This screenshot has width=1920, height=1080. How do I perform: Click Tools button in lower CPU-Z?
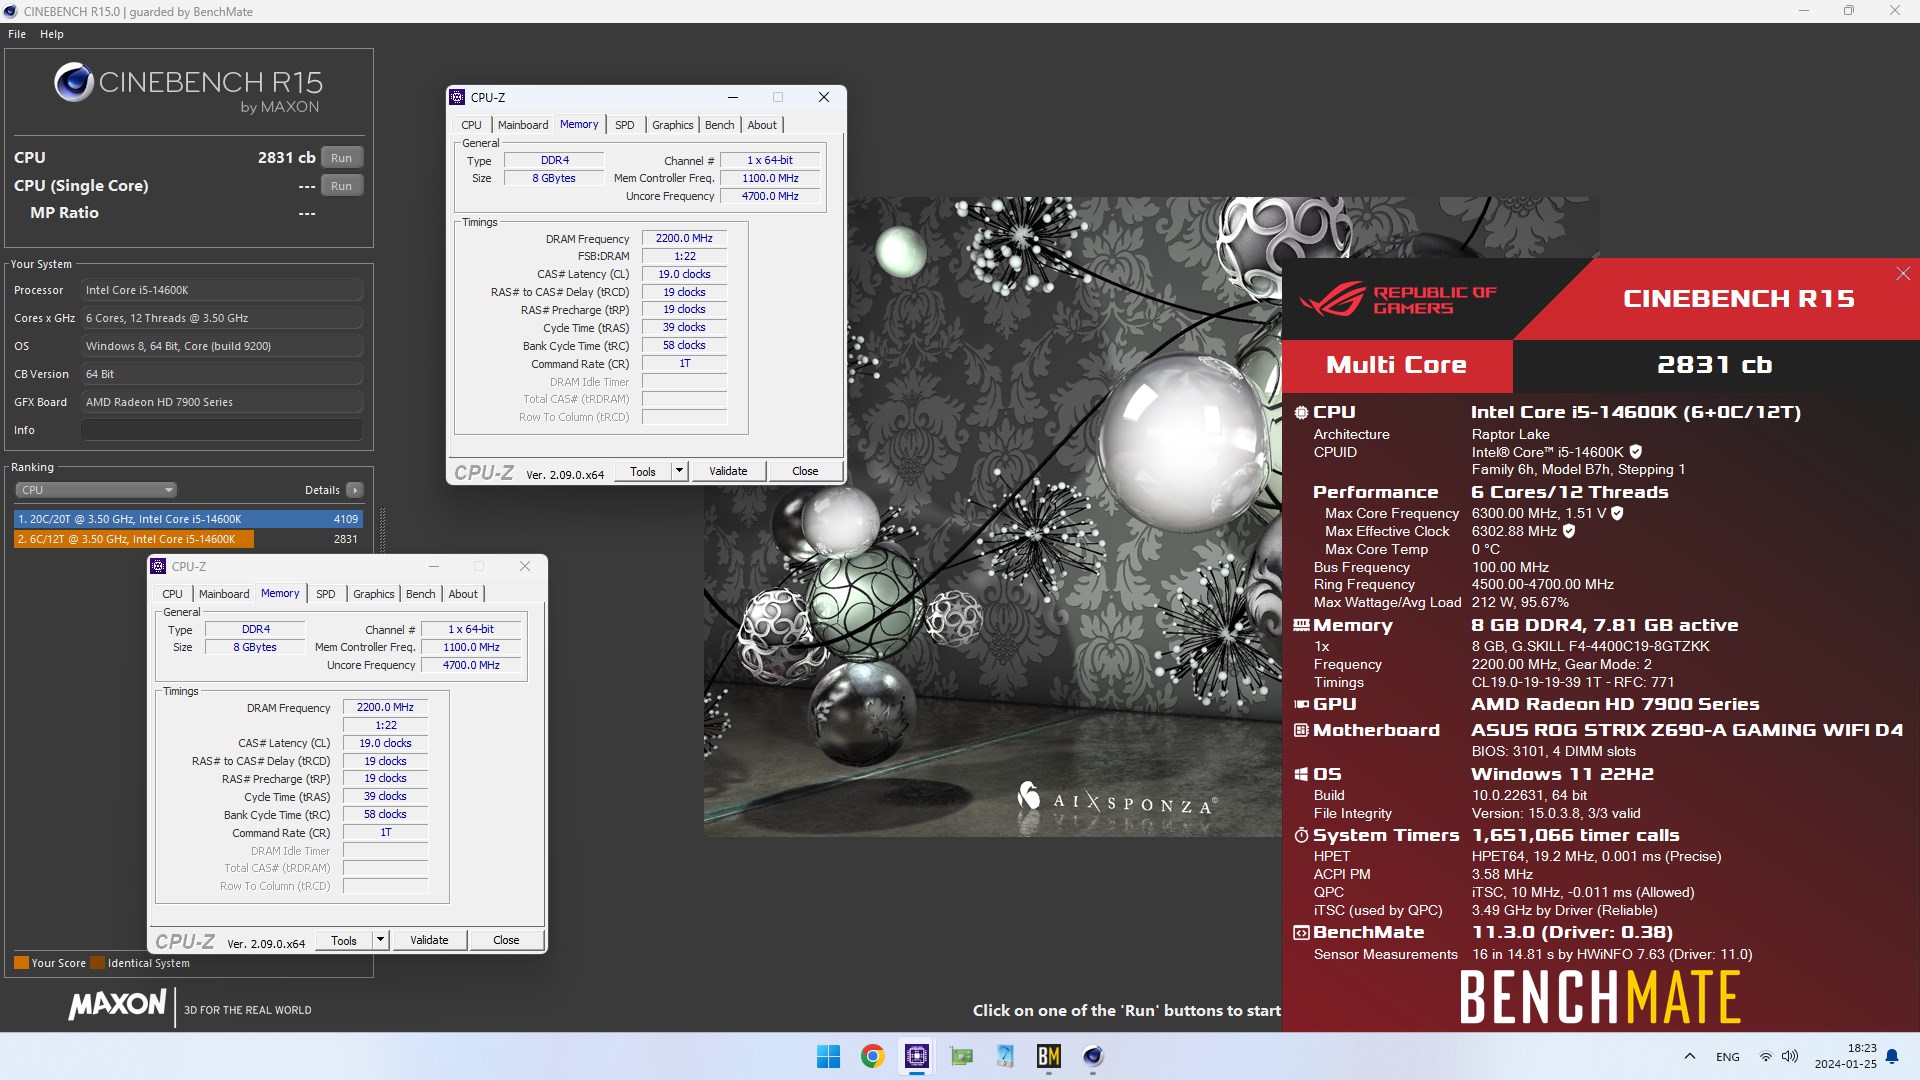point(344,940)
